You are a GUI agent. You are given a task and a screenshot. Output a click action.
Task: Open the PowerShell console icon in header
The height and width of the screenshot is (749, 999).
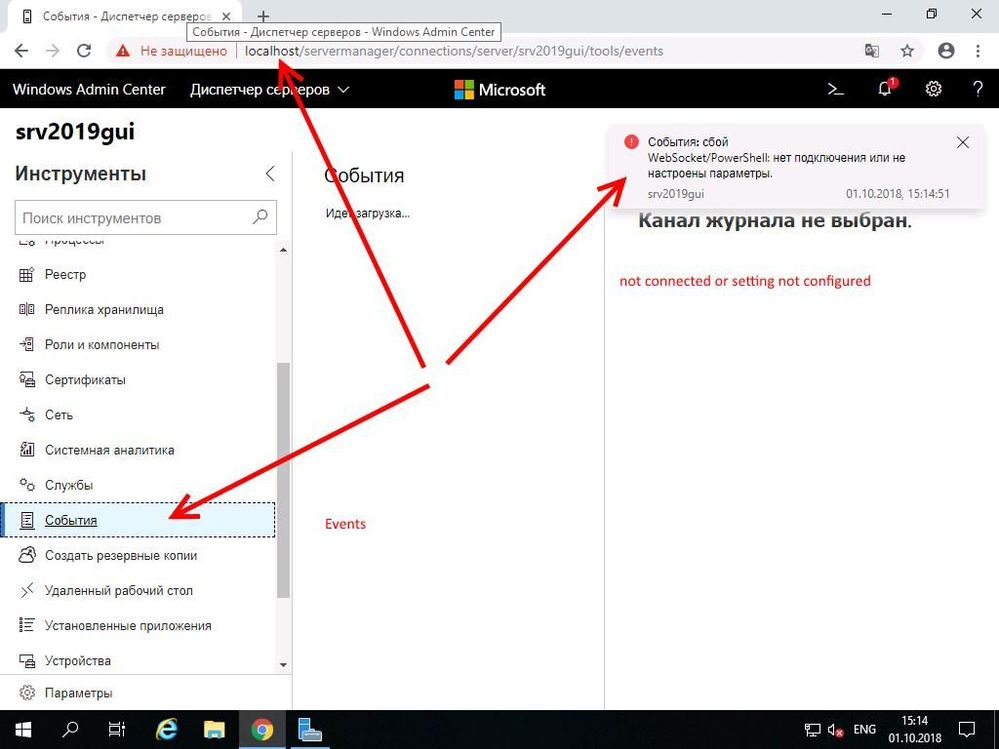click(835, 90)
